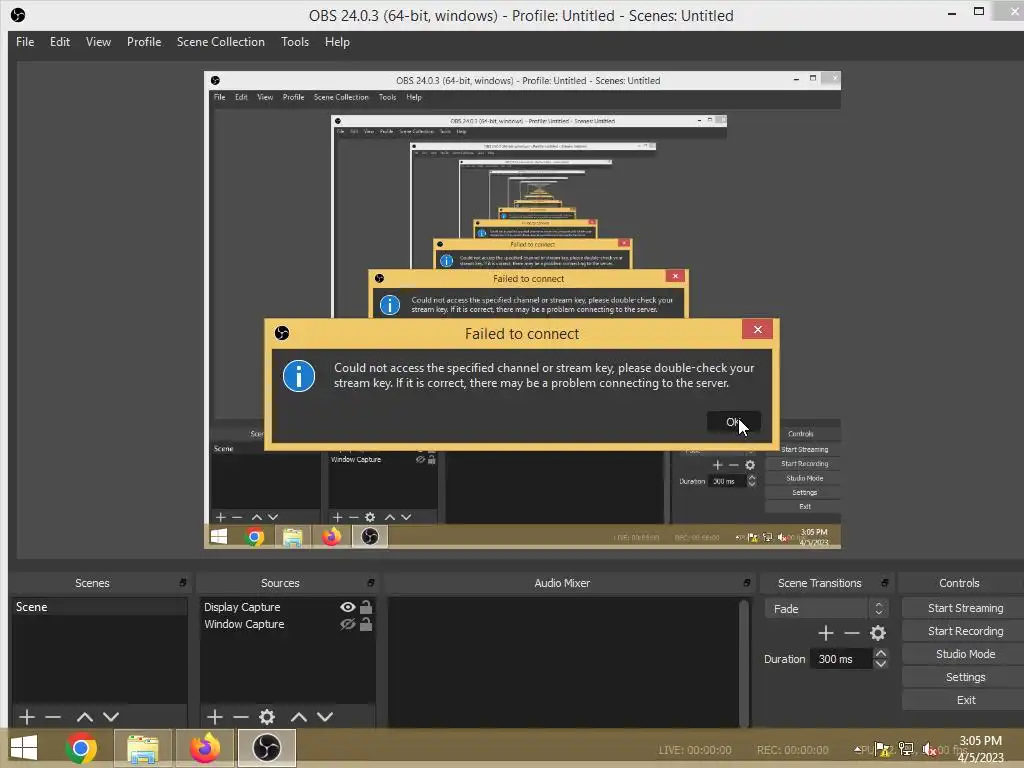
Task: Click the volume tray icon
Action: pyautogui.click(x=929, y=750)
